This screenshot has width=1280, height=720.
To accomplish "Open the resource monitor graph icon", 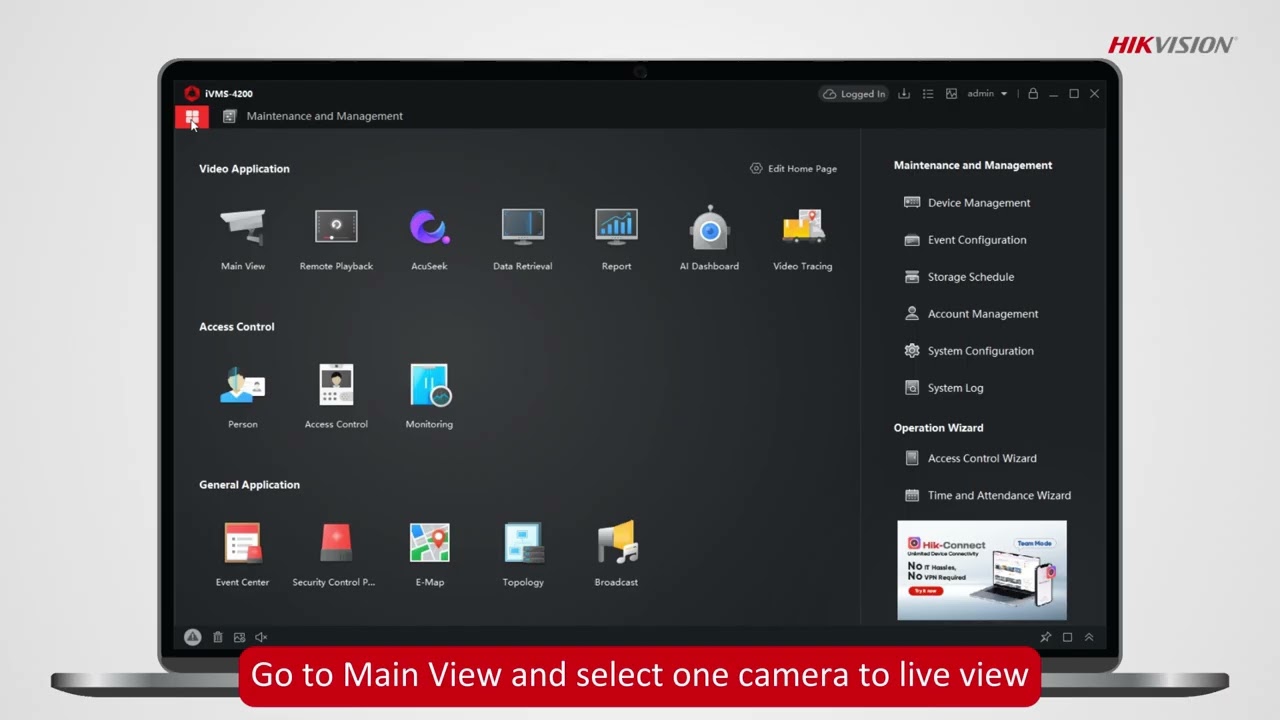I will click(x=951, y=94).
